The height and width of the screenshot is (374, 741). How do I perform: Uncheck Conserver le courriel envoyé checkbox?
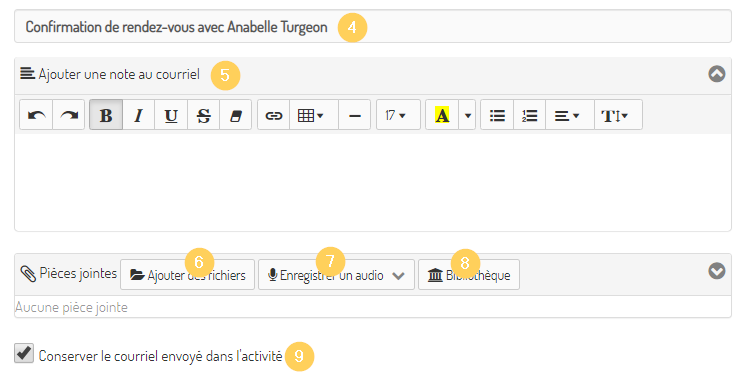[x=24, y=354]
